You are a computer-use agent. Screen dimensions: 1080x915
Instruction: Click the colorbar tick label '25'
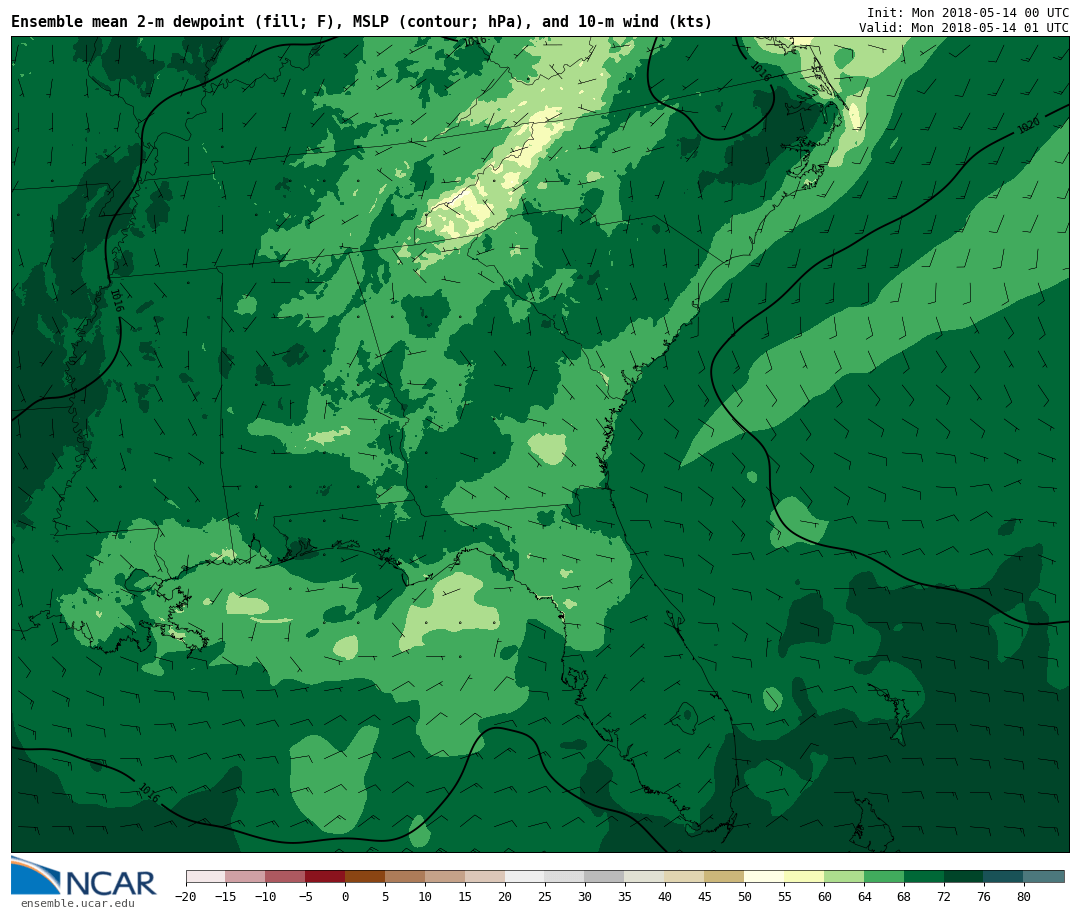pos(545,896)
